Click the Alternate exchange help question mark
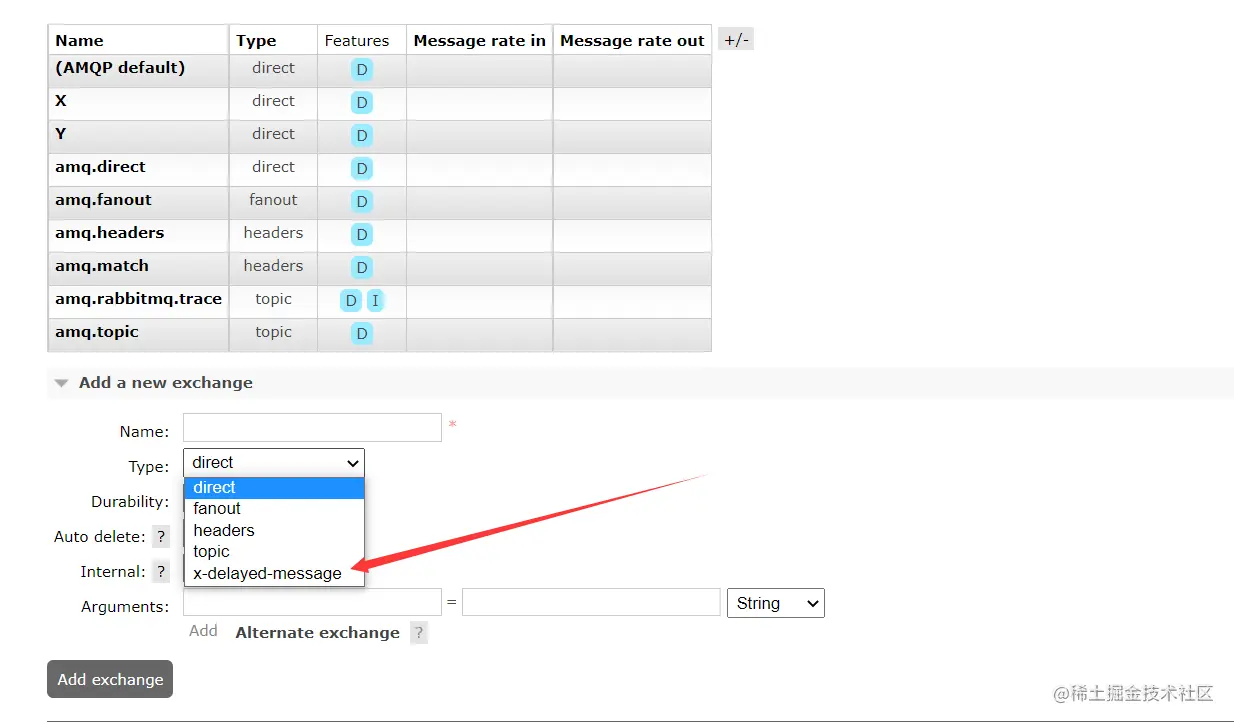Viewport: 1234px width, 724px height. (x=419, y=632)
